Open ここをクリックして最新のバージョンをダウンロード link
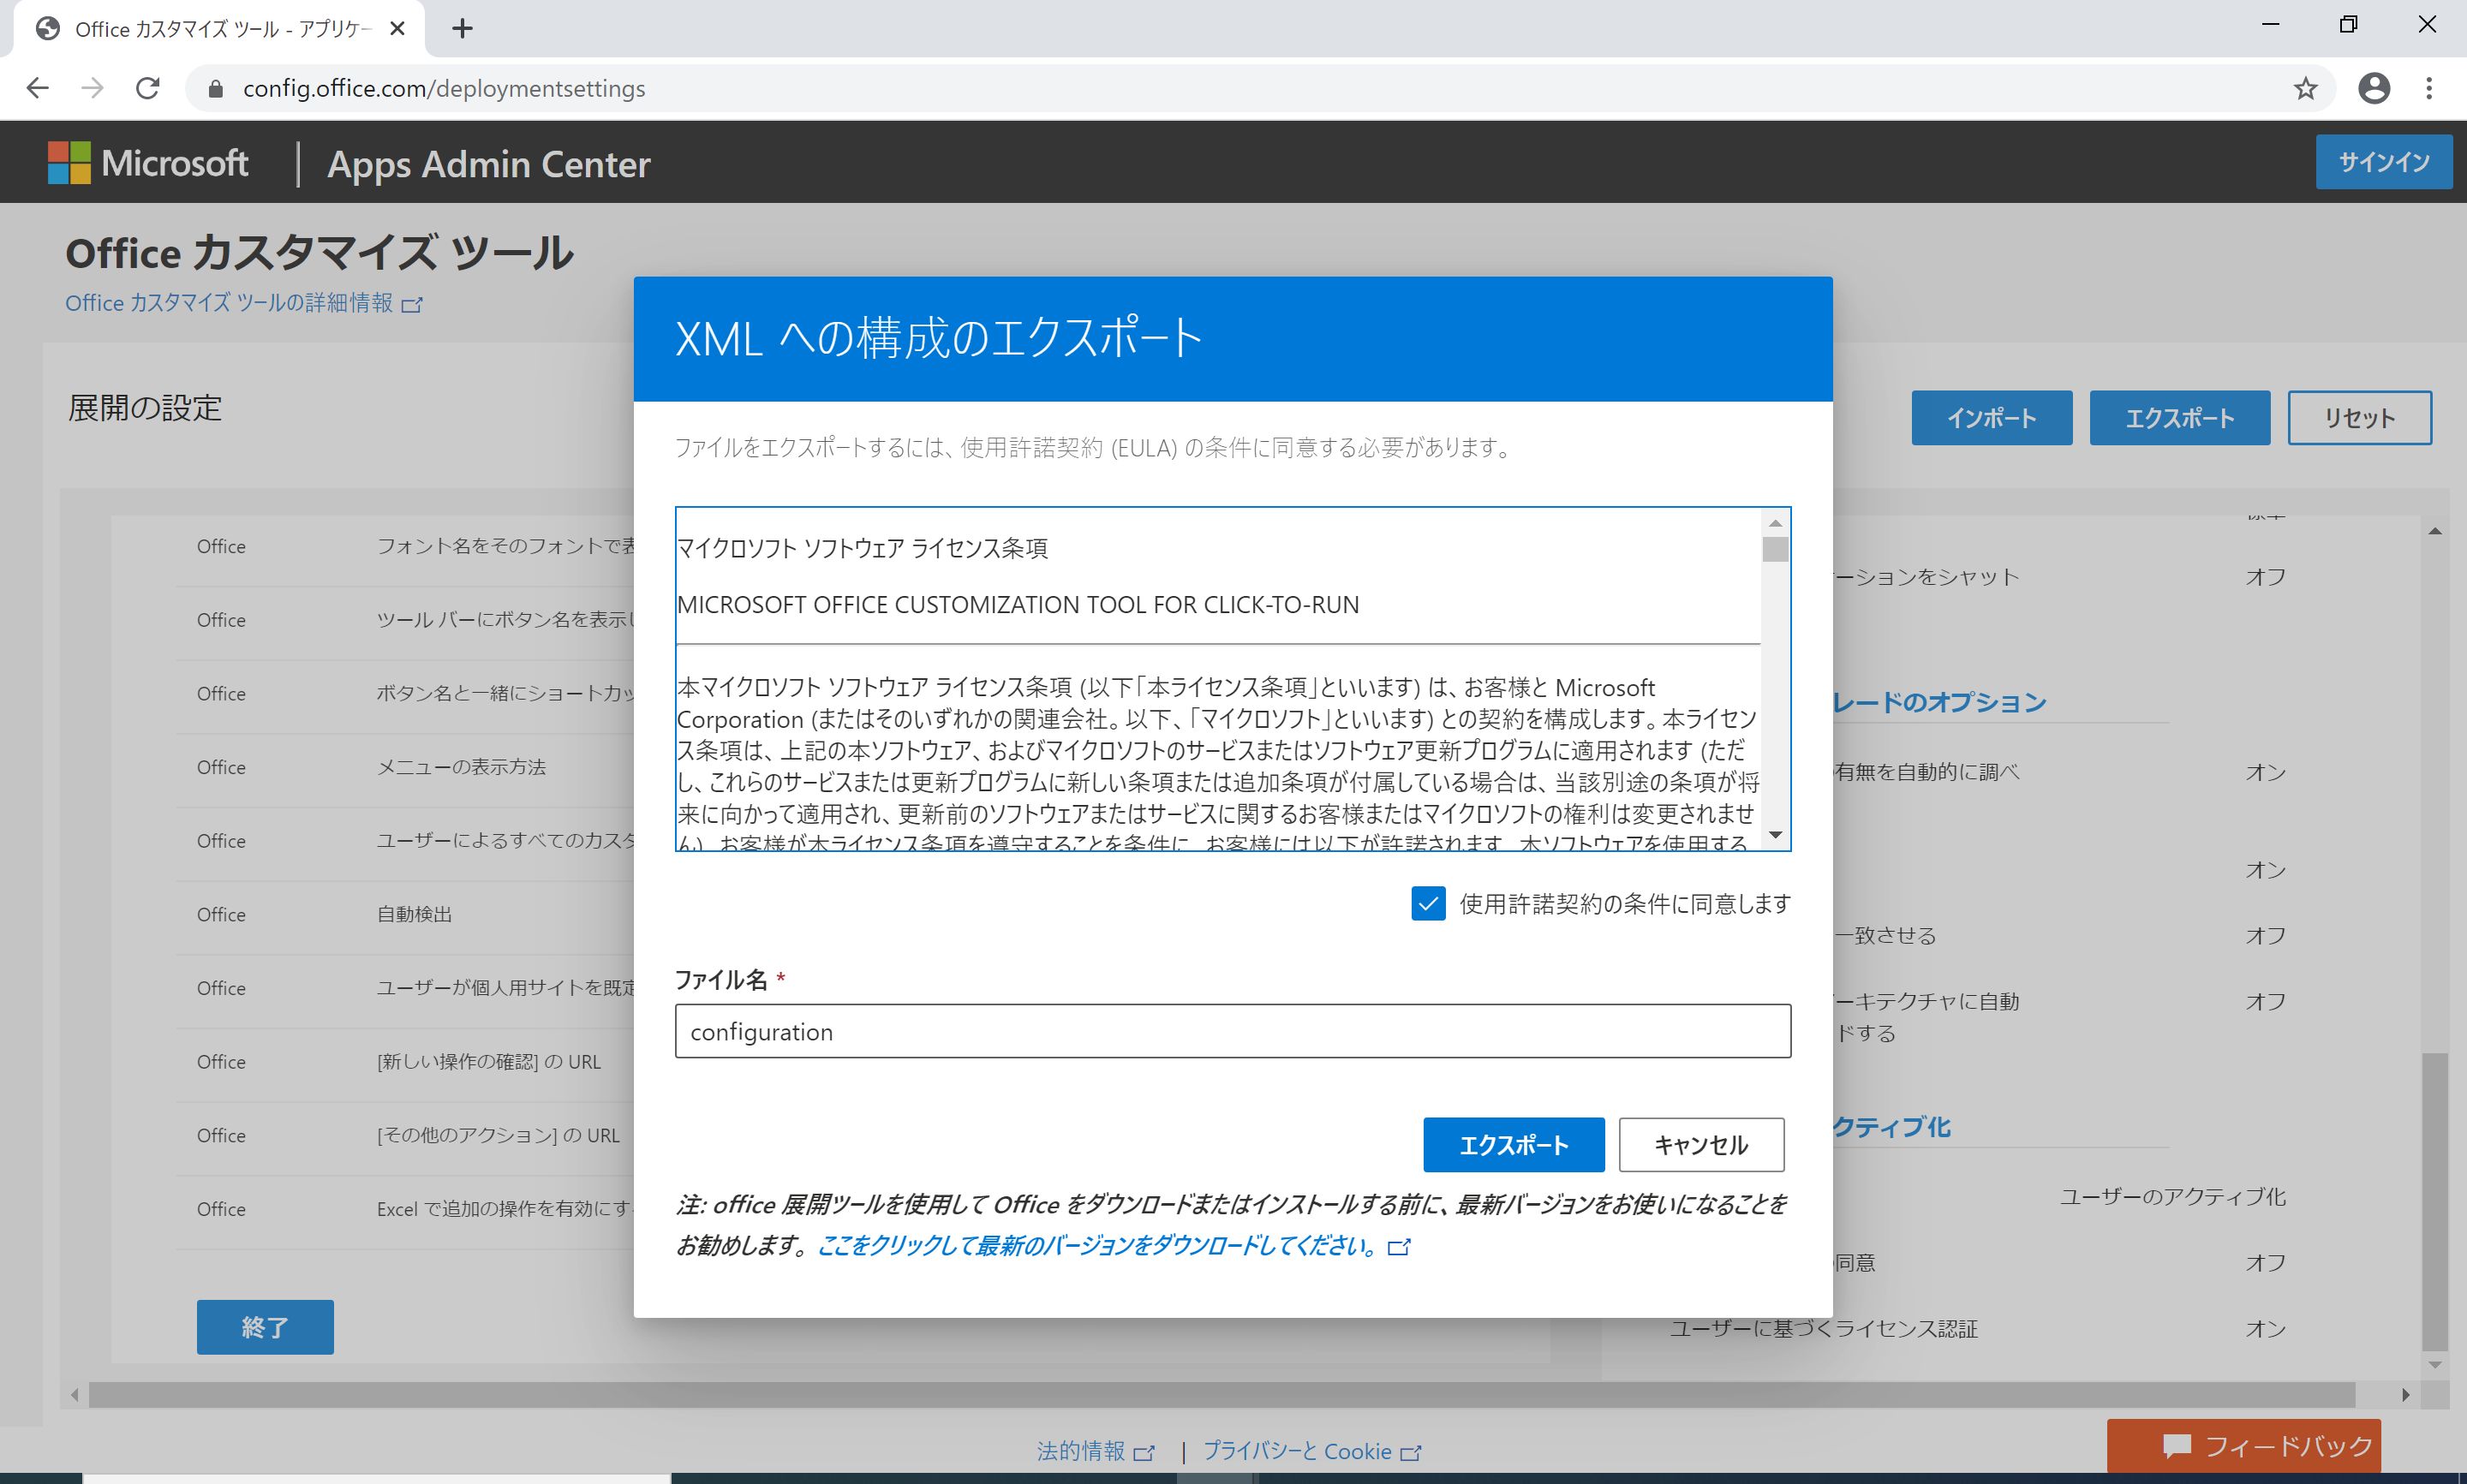The height and width of the screenshot is (1484, 2467). coord(1113,1246)
